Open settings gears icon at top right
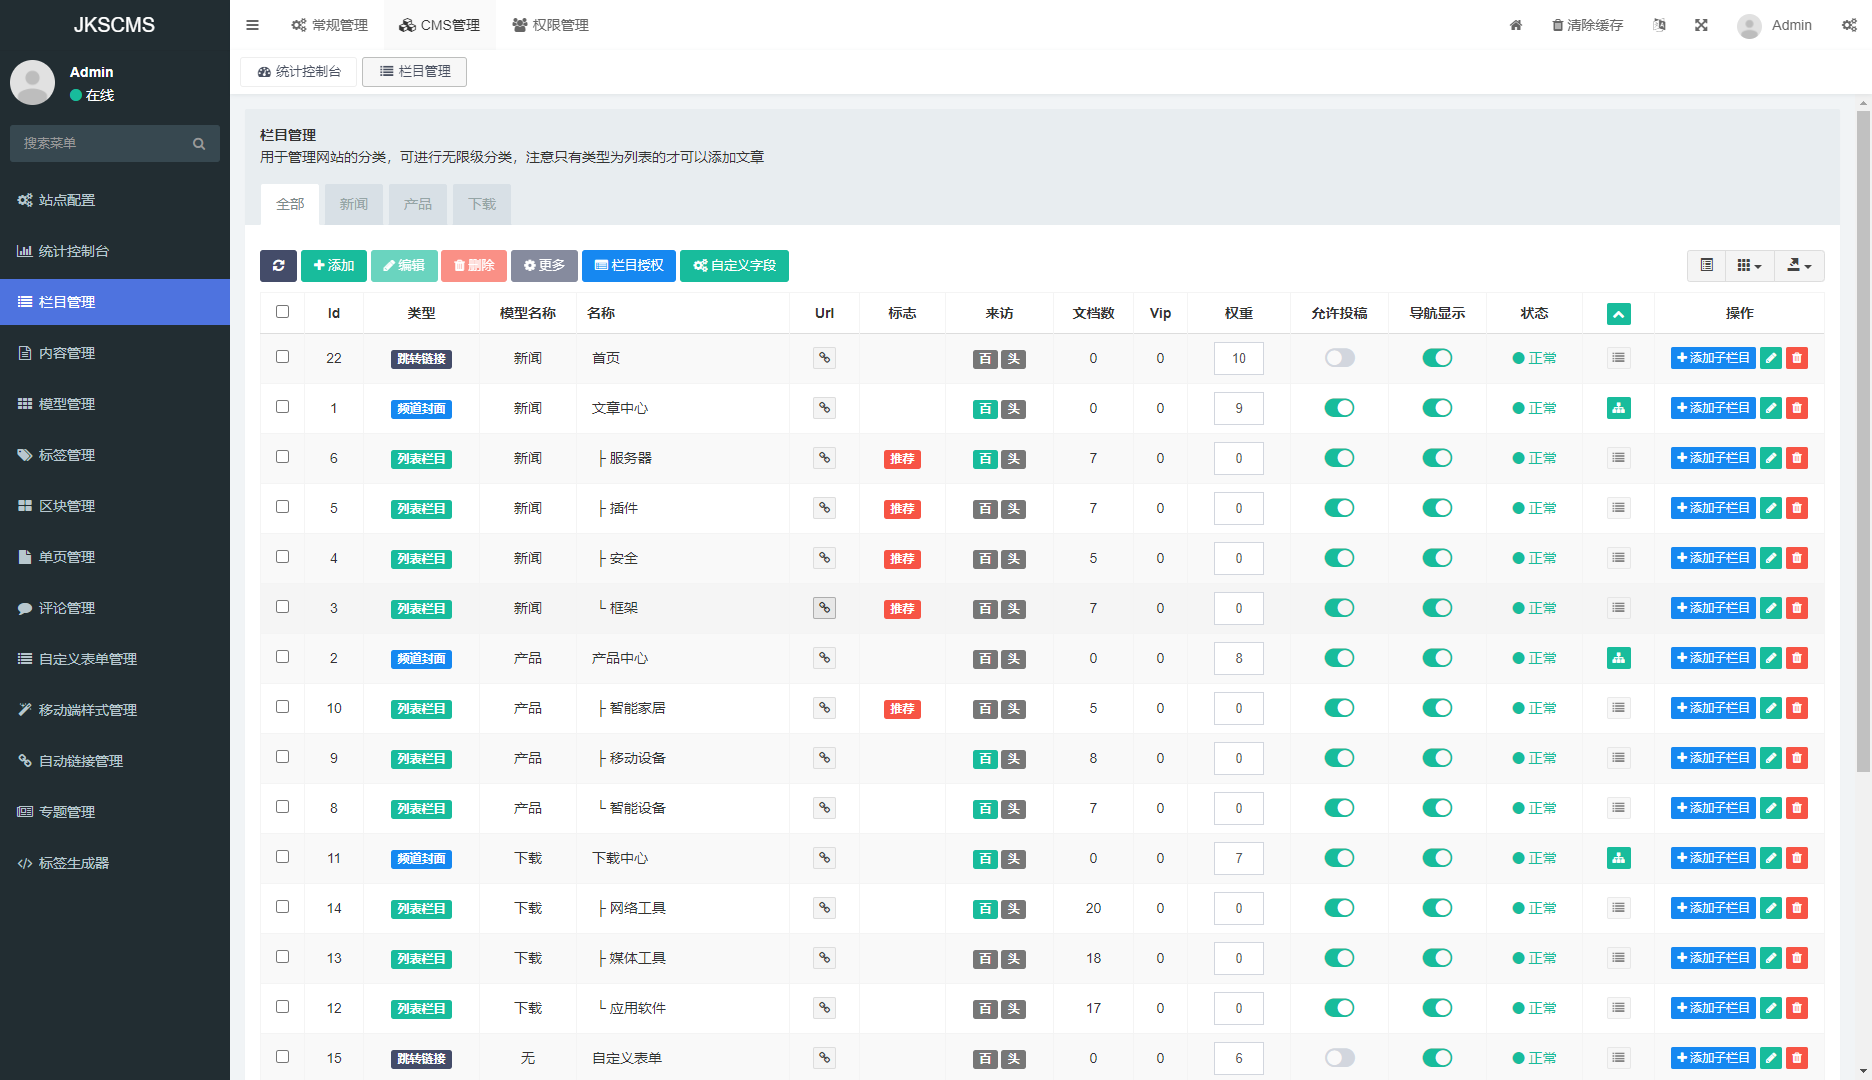1872x1080 pixels. (x=1849, y=25)
